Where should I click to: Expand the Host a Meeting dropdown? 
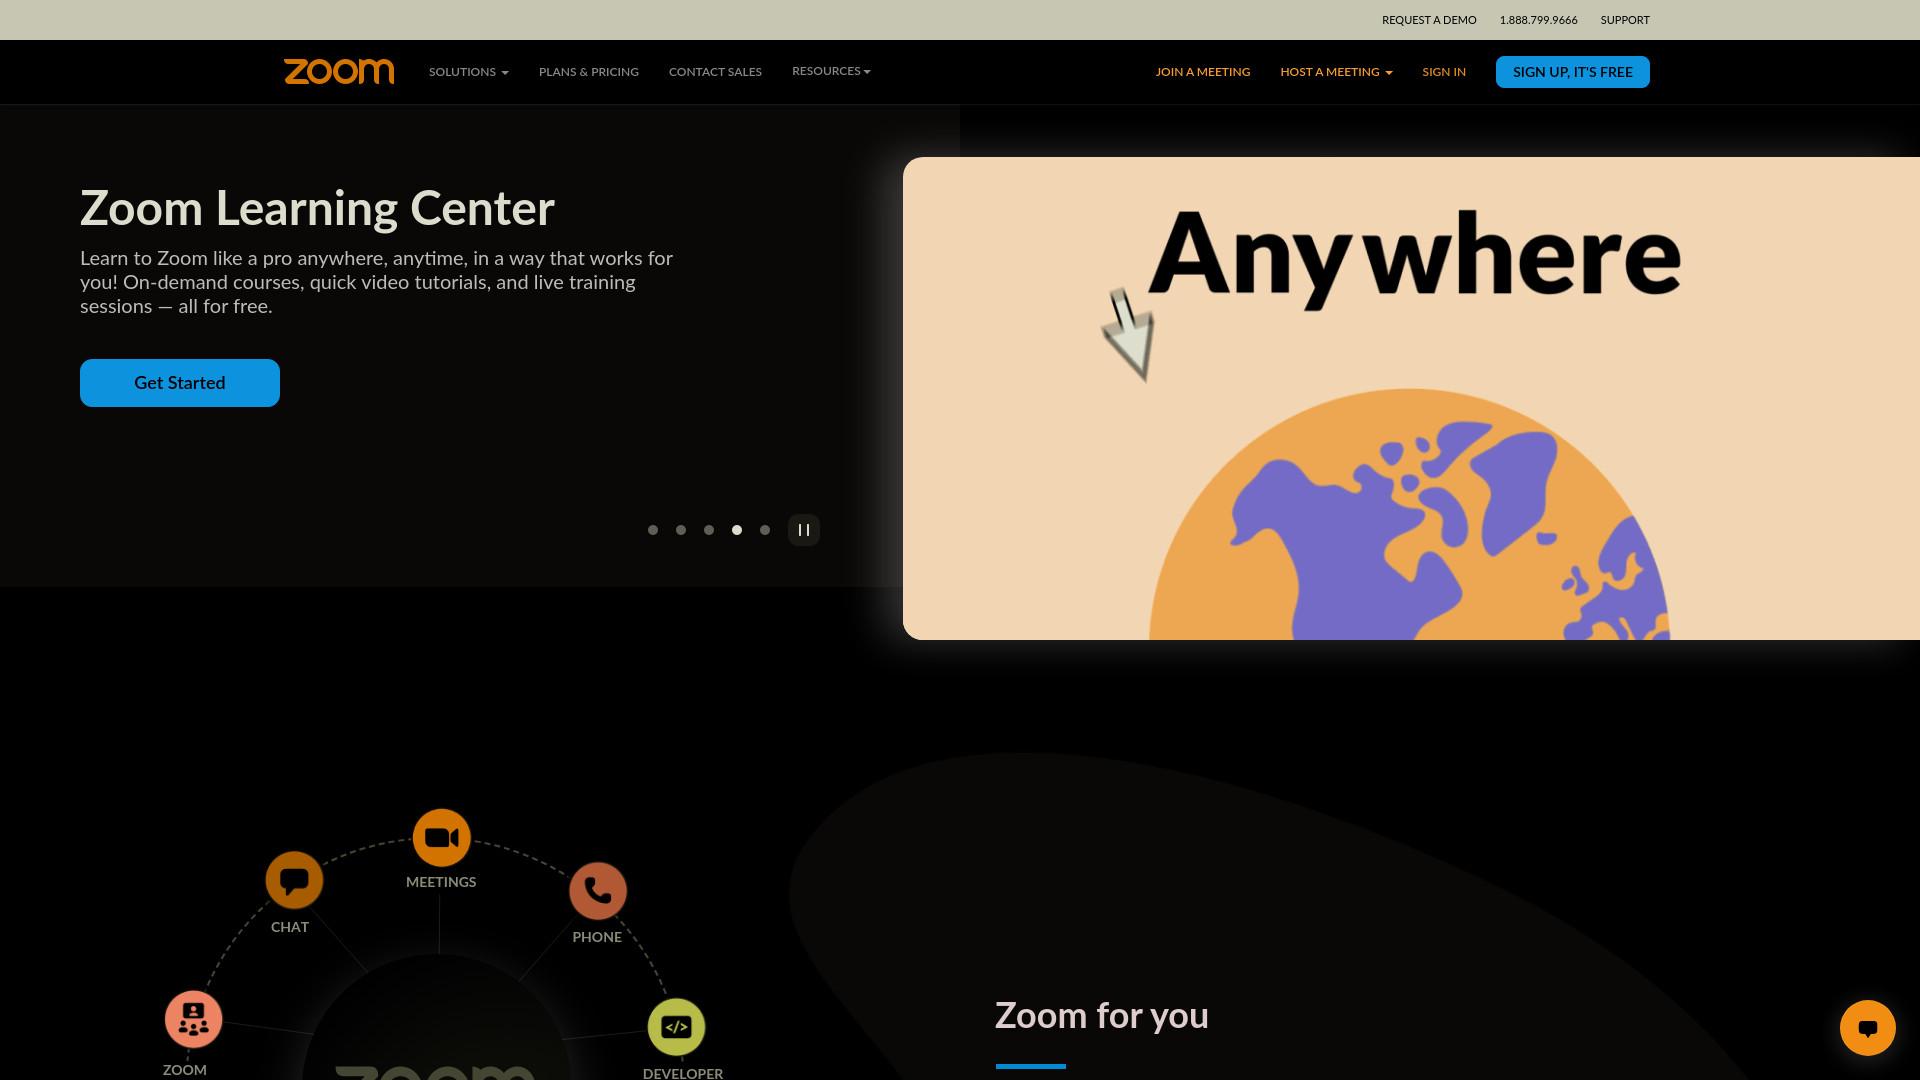[1336, 72]
